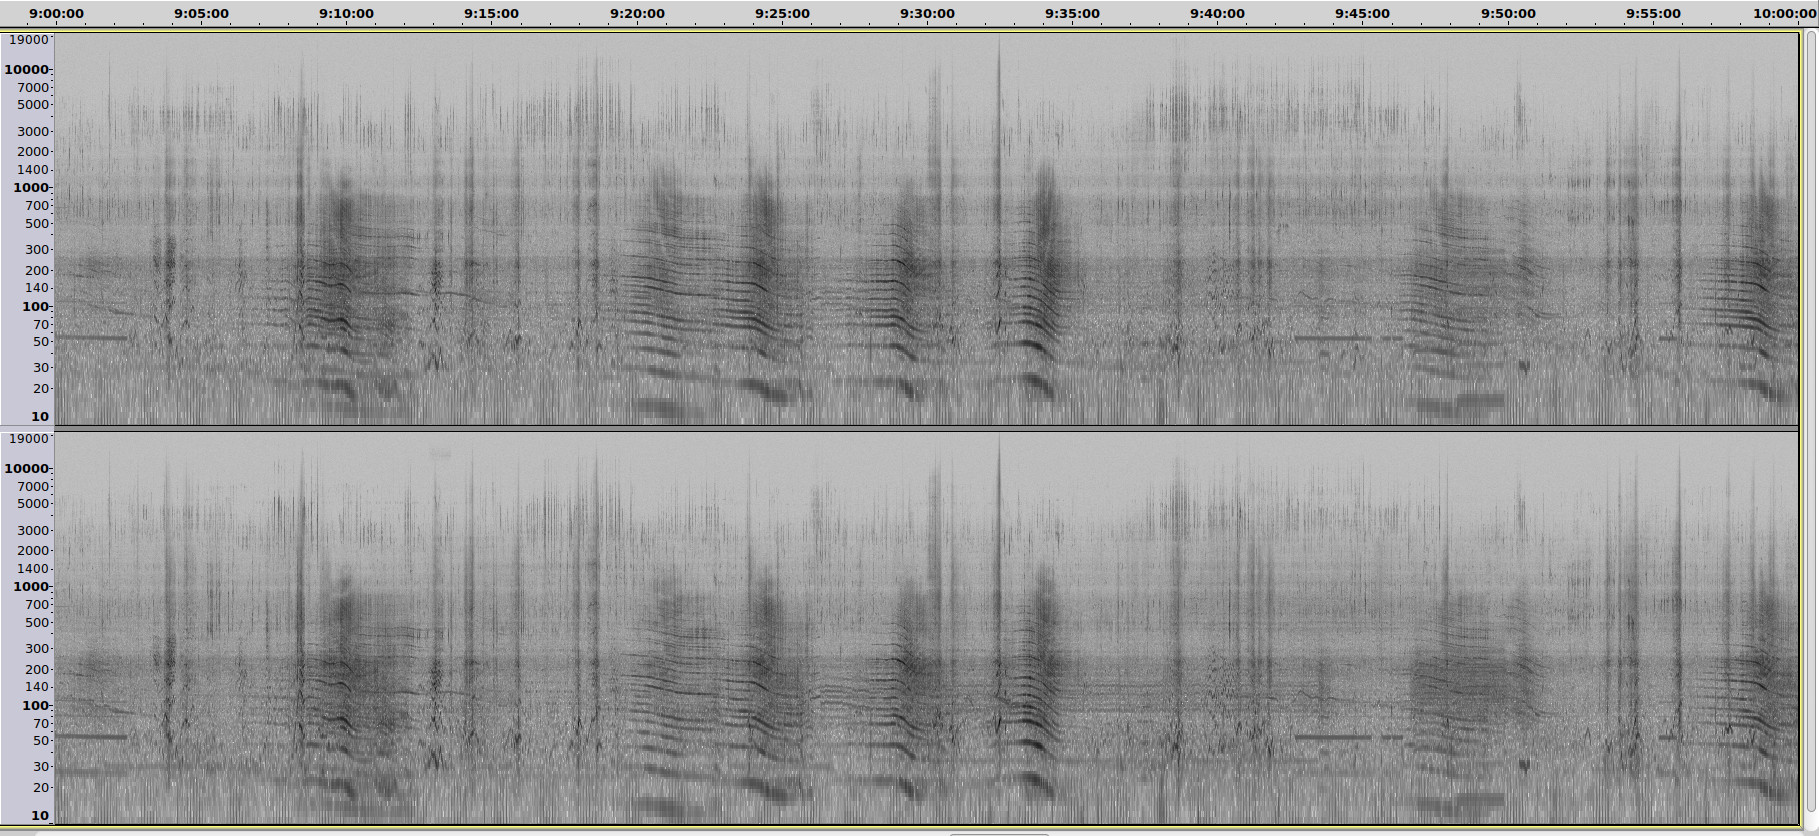Click the 9:35:00 time ruler label
The height and width of the screenshot is (836, 1819).
click(1072, 14)
